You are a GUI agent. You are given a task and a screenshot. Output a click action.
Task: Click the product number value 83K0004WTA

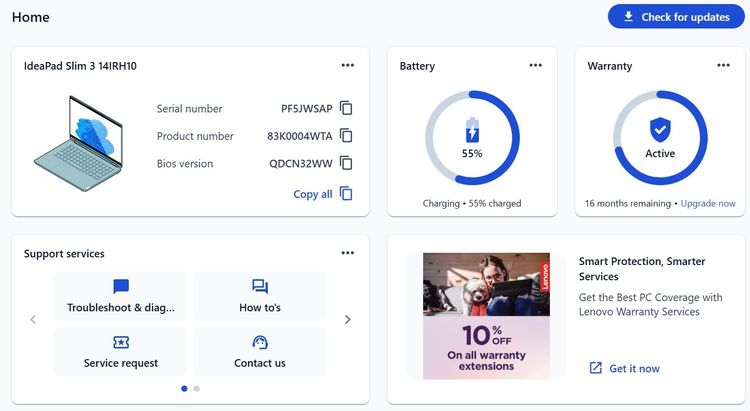[299, 136]
